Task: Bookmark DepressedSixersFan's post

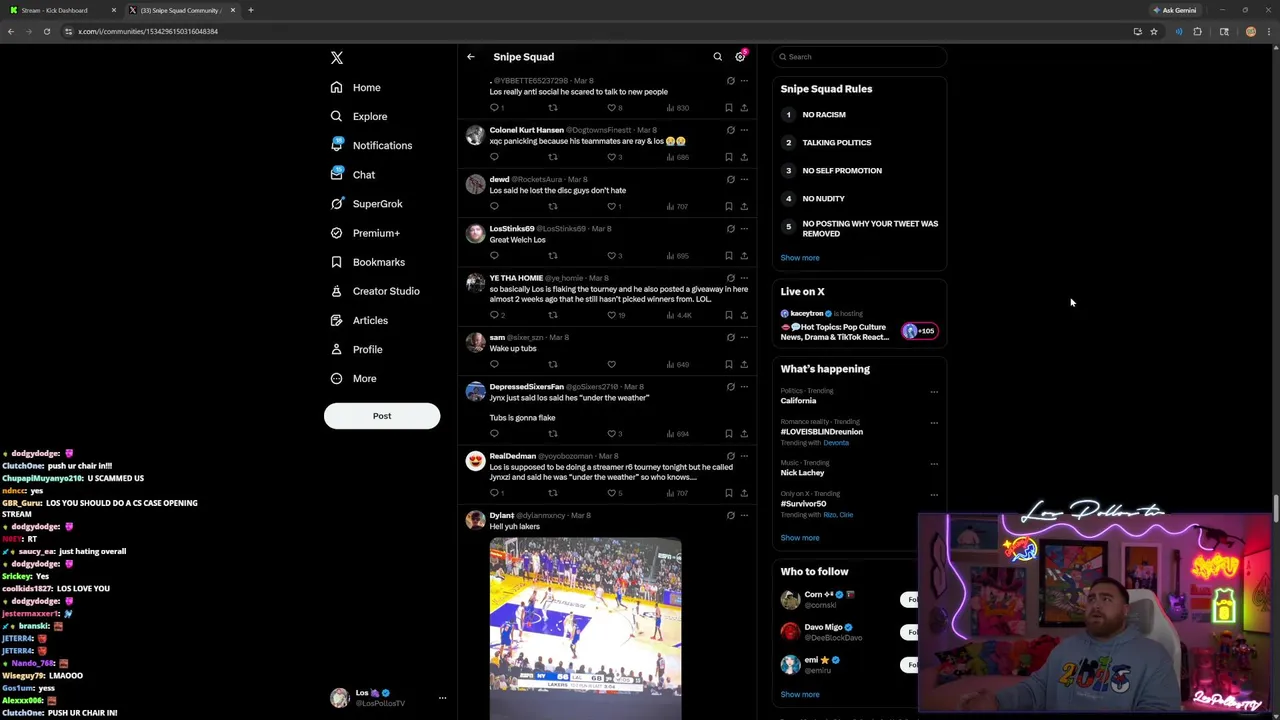Action: [728, 434]
